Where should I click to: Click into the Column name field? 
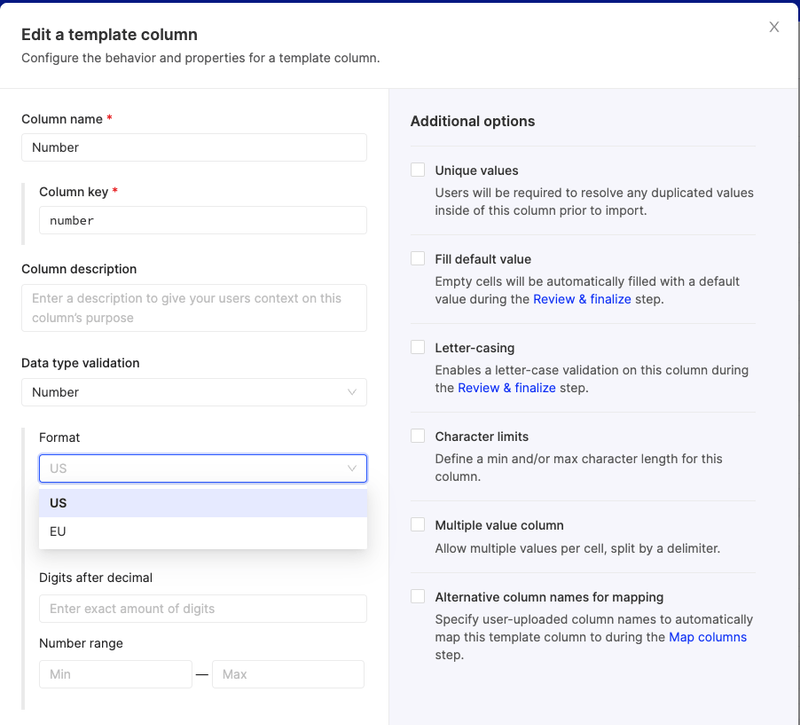194,147
